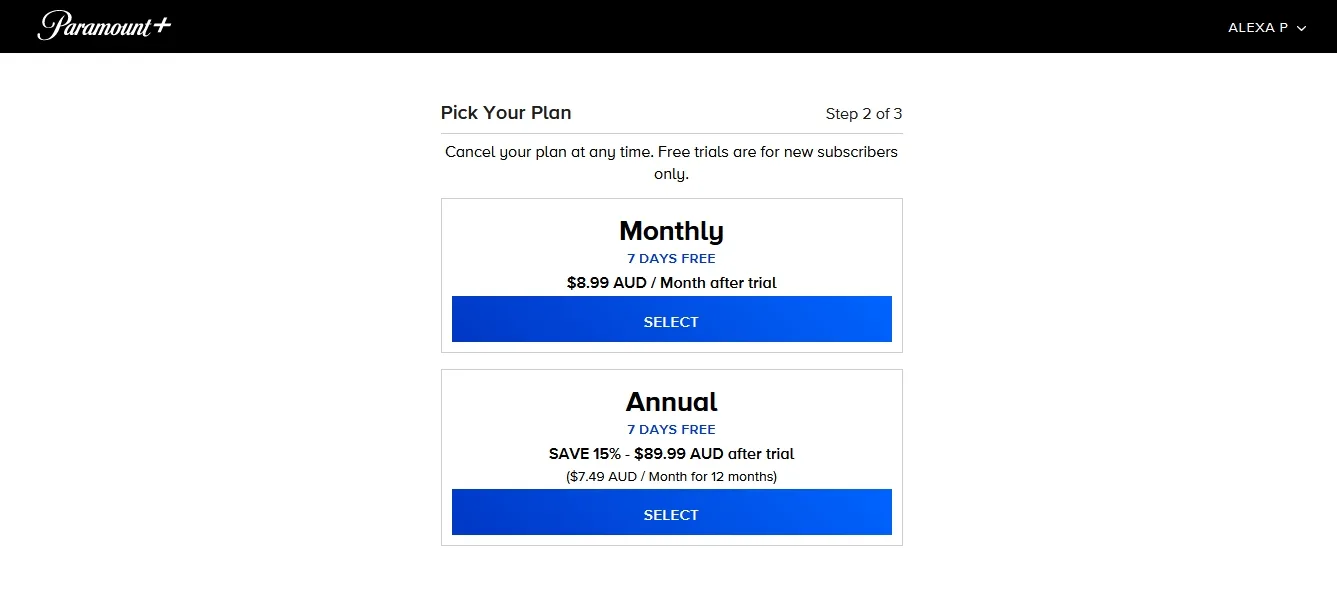Click the Paramount+ logo
1337x611 pixels.
(104, 26)
